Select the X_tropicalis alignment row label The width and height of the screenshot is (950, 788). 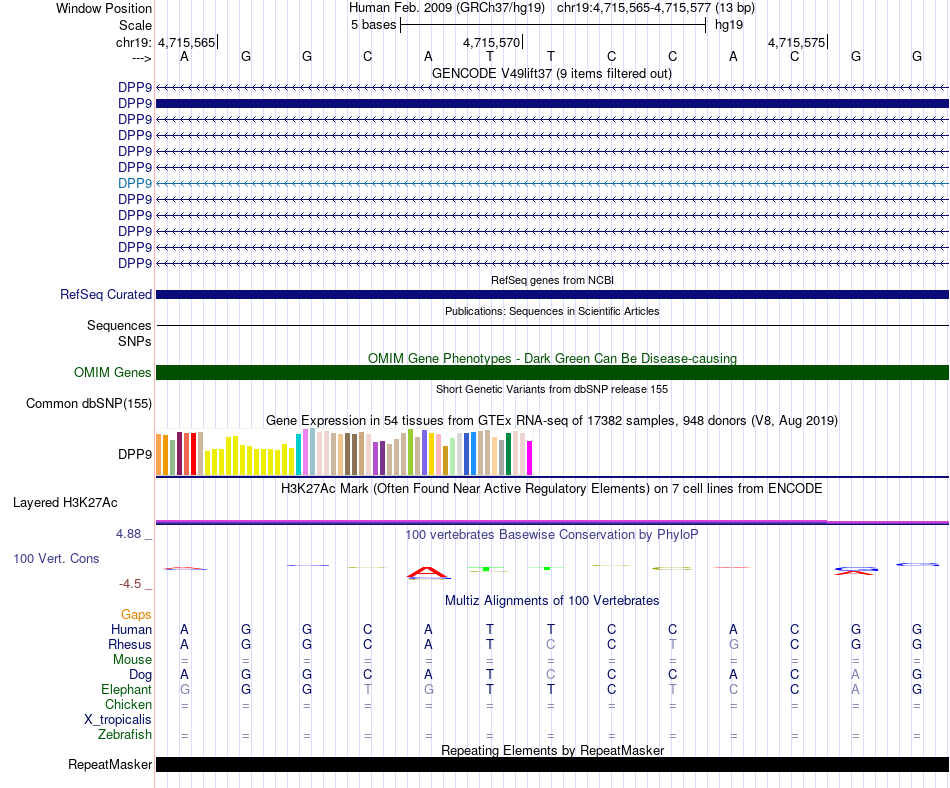(118, 720)
